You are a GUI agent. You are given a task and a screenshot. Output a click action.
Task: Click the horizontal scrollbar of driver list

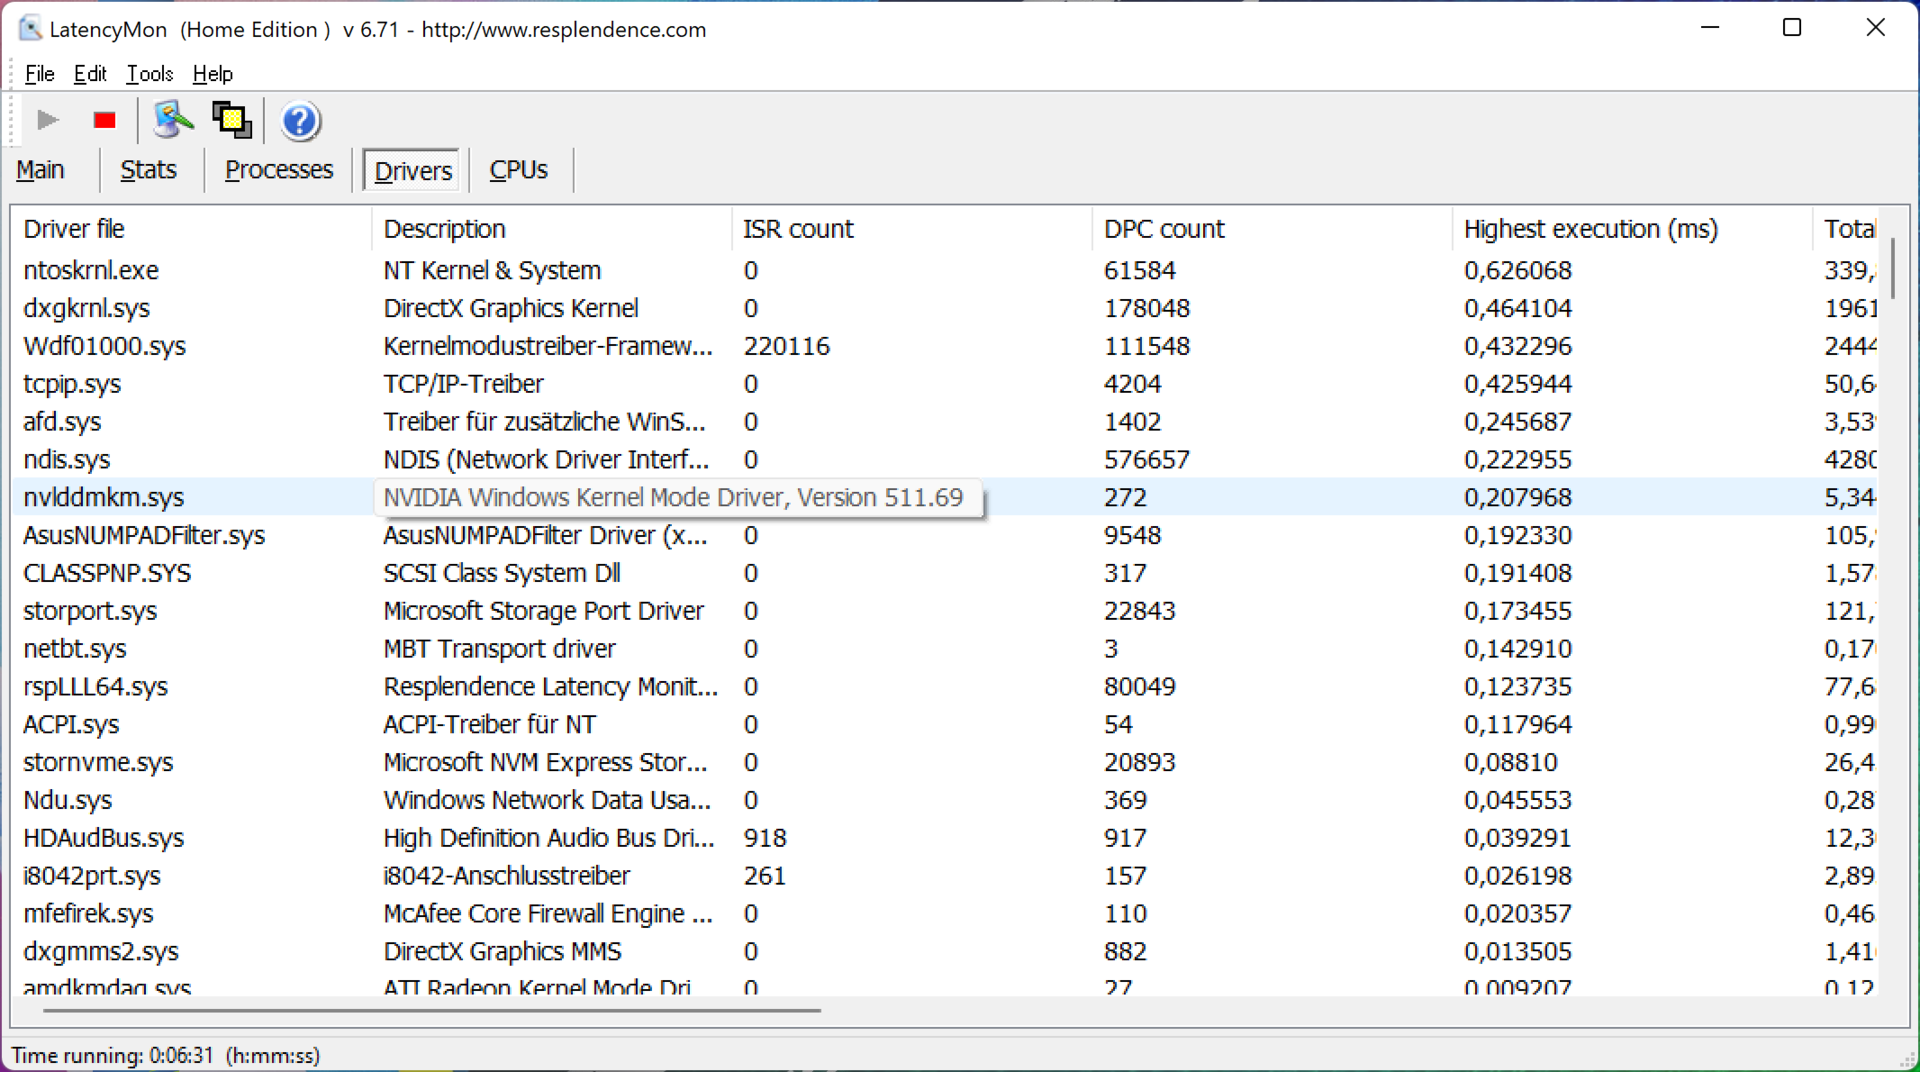432,1010
